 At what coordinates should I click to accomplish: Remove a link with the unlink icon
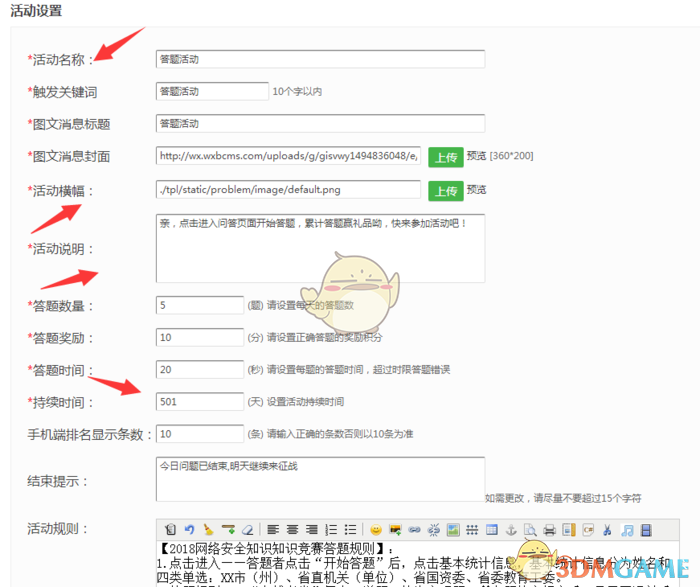click(x=433, y=530)
